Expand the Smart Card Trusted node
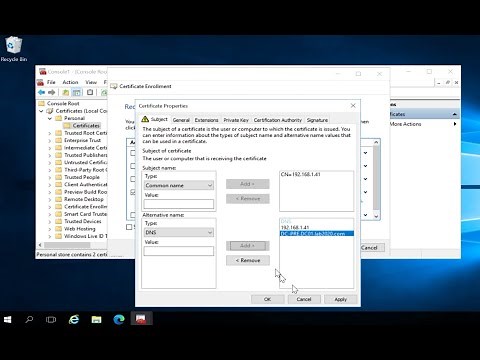 pyautogui.click(x=50, y=214)
